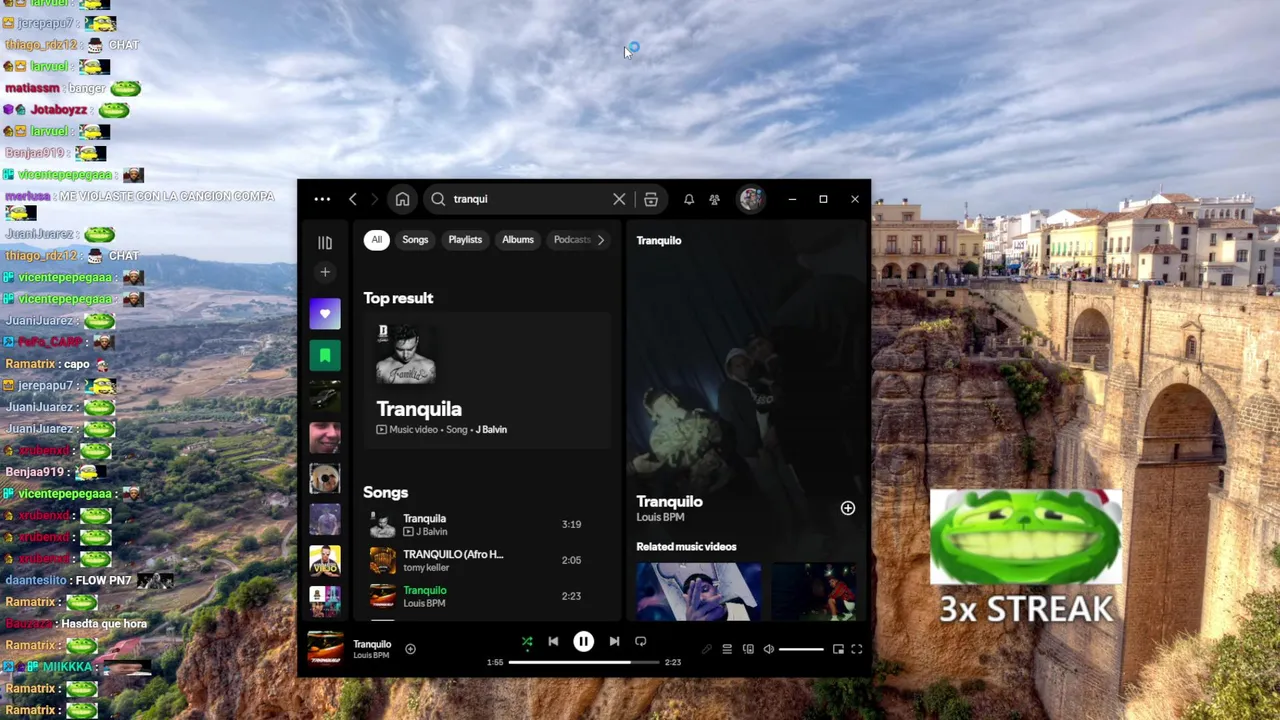This screenshot has width=1280, height=720.
Task: Click the 2:05 duration of TRANQUILO
Action: [571, 560]
